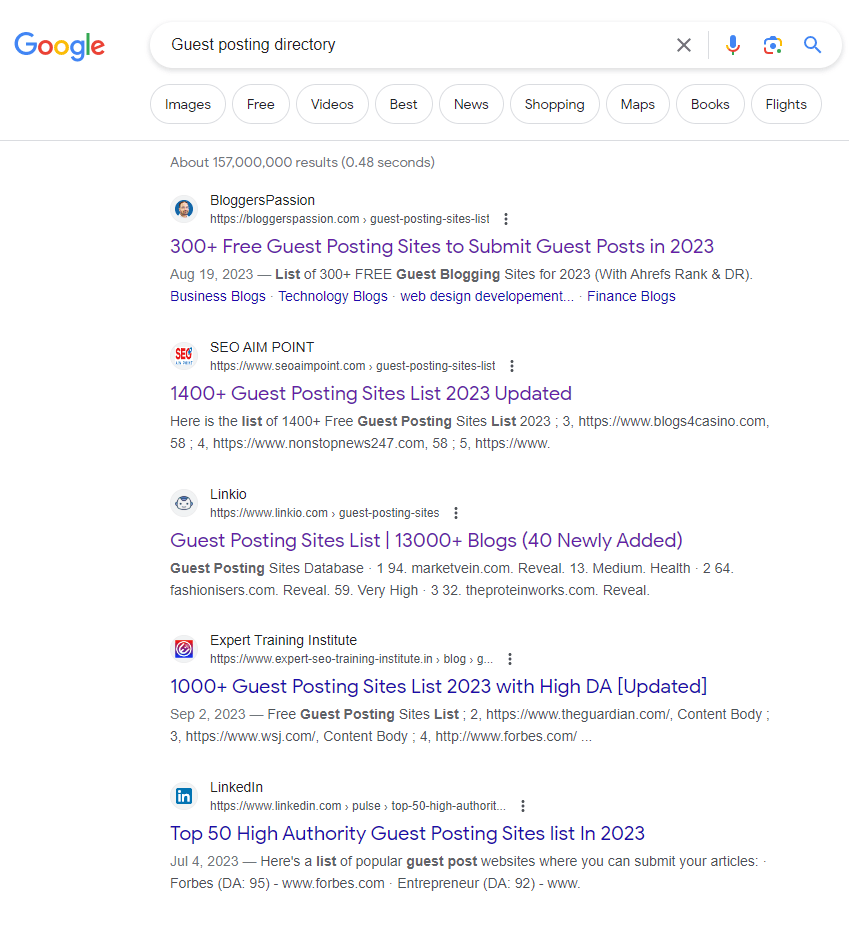This screenshot has height=925, width=849.
Task: Click expert-seo-training-institute.in URL breadcrumb
Action: [352, 659]
